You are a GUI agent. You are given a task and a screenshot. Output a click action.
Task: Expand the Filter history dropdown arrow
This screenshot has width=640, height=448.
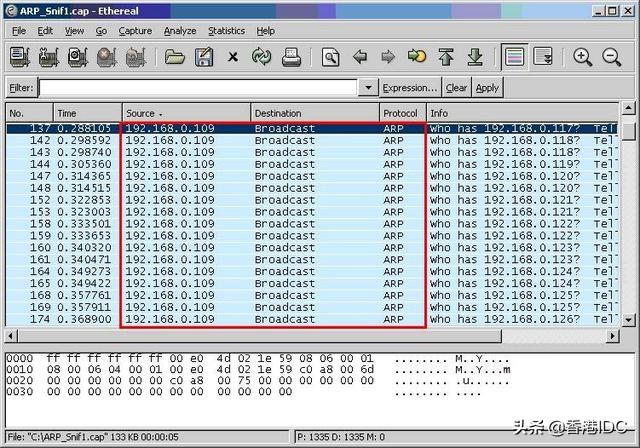tap(368, 88)
